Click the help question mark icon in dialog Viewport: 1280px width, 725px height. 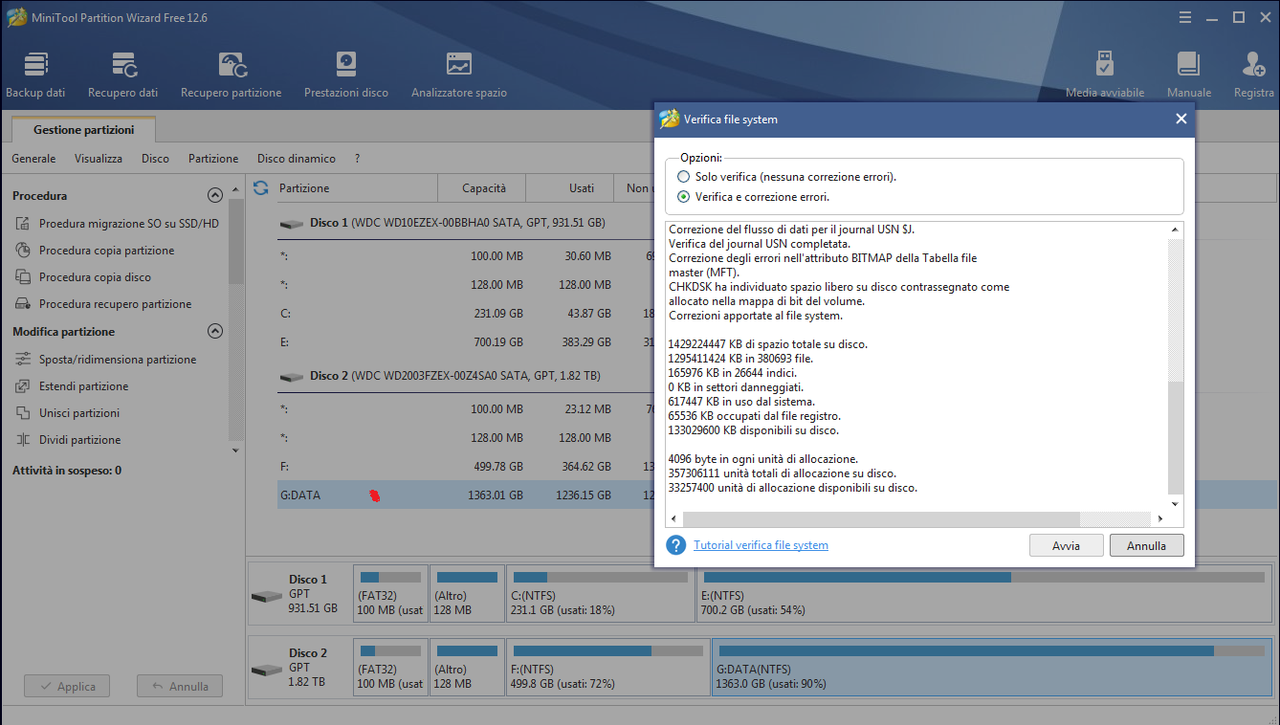point(676,545)
